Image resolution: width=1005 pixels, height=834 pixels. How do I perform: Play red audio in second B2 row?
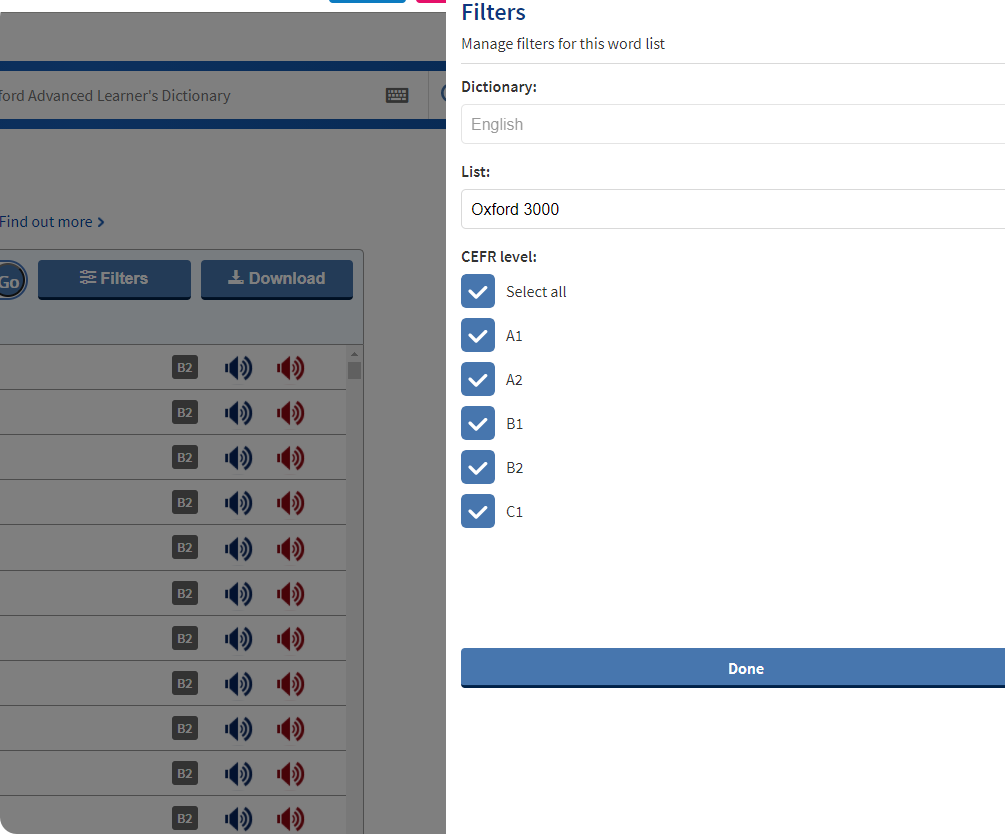click(x=290, y=413)
